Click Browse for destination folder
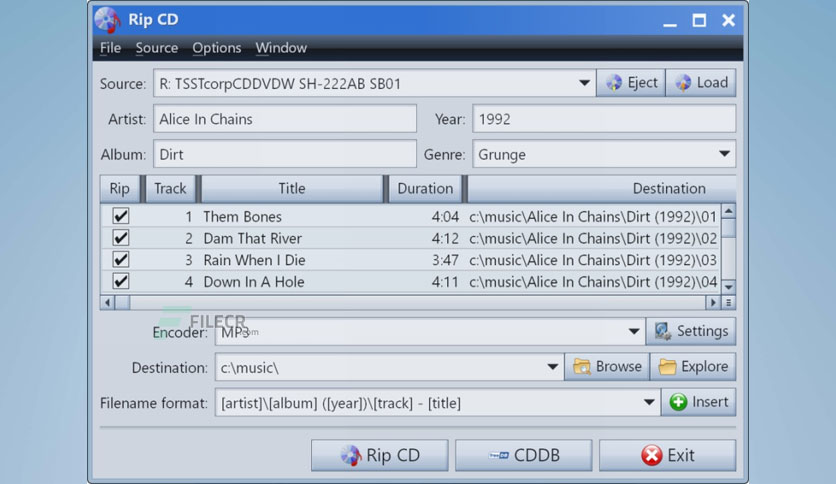This screenshot has width=836, height=484. point(607,367)
